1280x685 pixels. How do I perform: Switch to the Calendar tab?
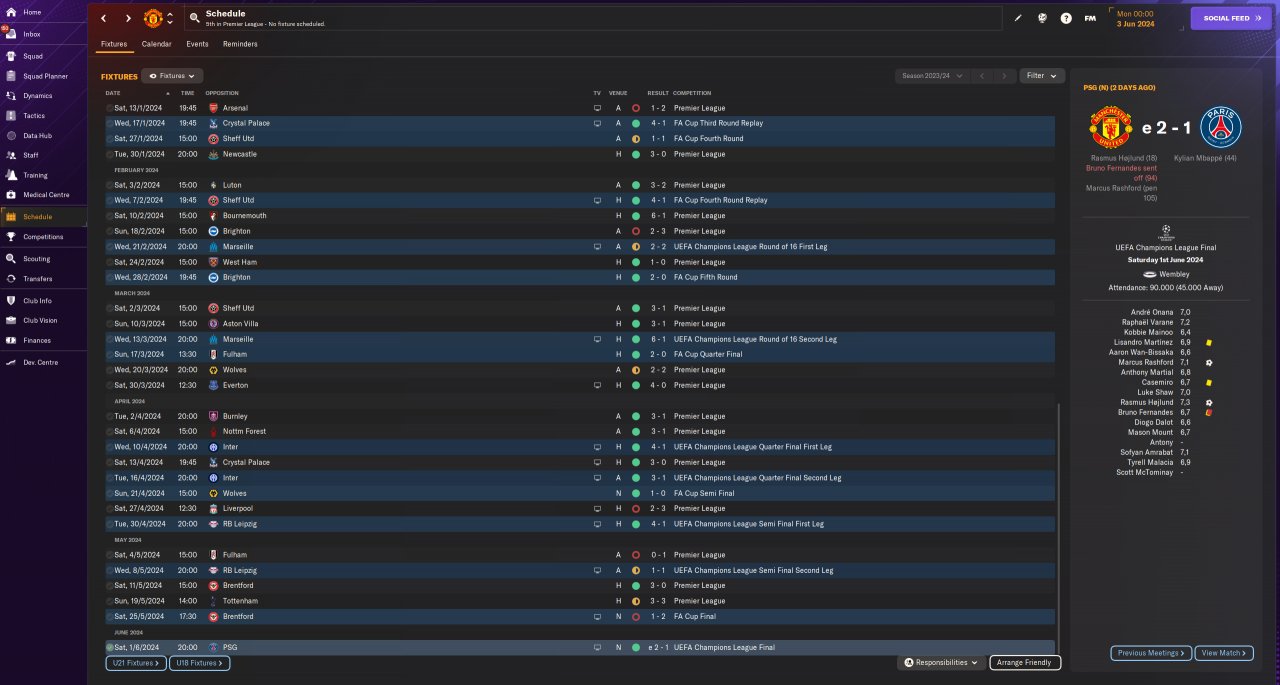(156, 44)
